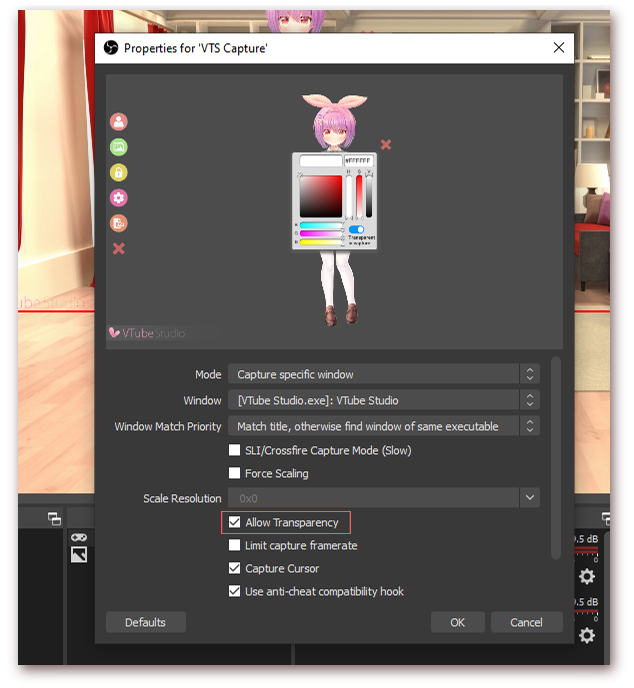The height and width of the screenshot is (688, 634).
Task: Click the red X below the sidebar icons
Action: [x=118, y=249]
